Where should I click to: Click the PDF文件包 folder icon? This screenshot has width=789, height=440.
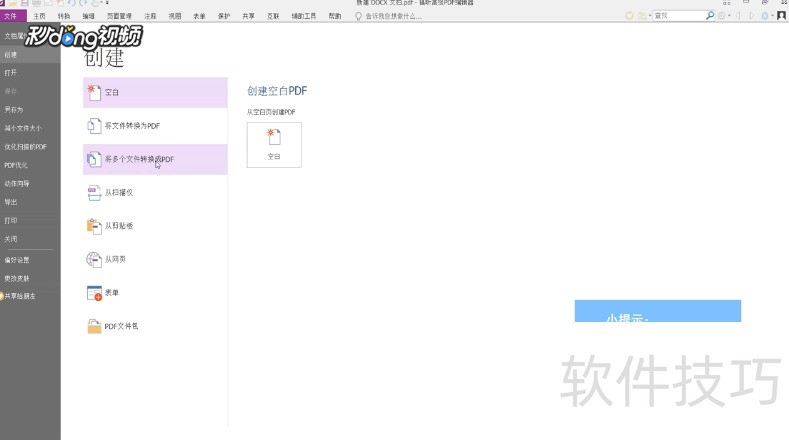point(95,326)
